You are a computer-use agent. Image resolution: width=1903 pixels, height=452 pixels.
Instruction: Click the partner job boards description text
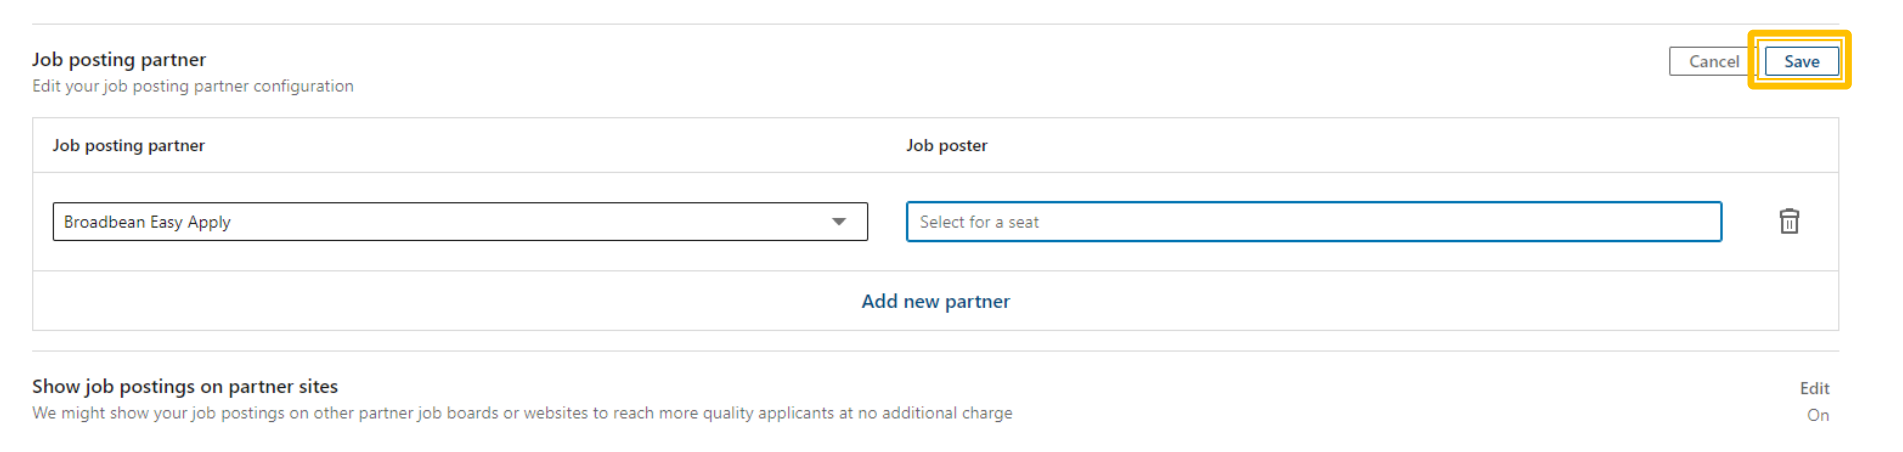[521, 413]
